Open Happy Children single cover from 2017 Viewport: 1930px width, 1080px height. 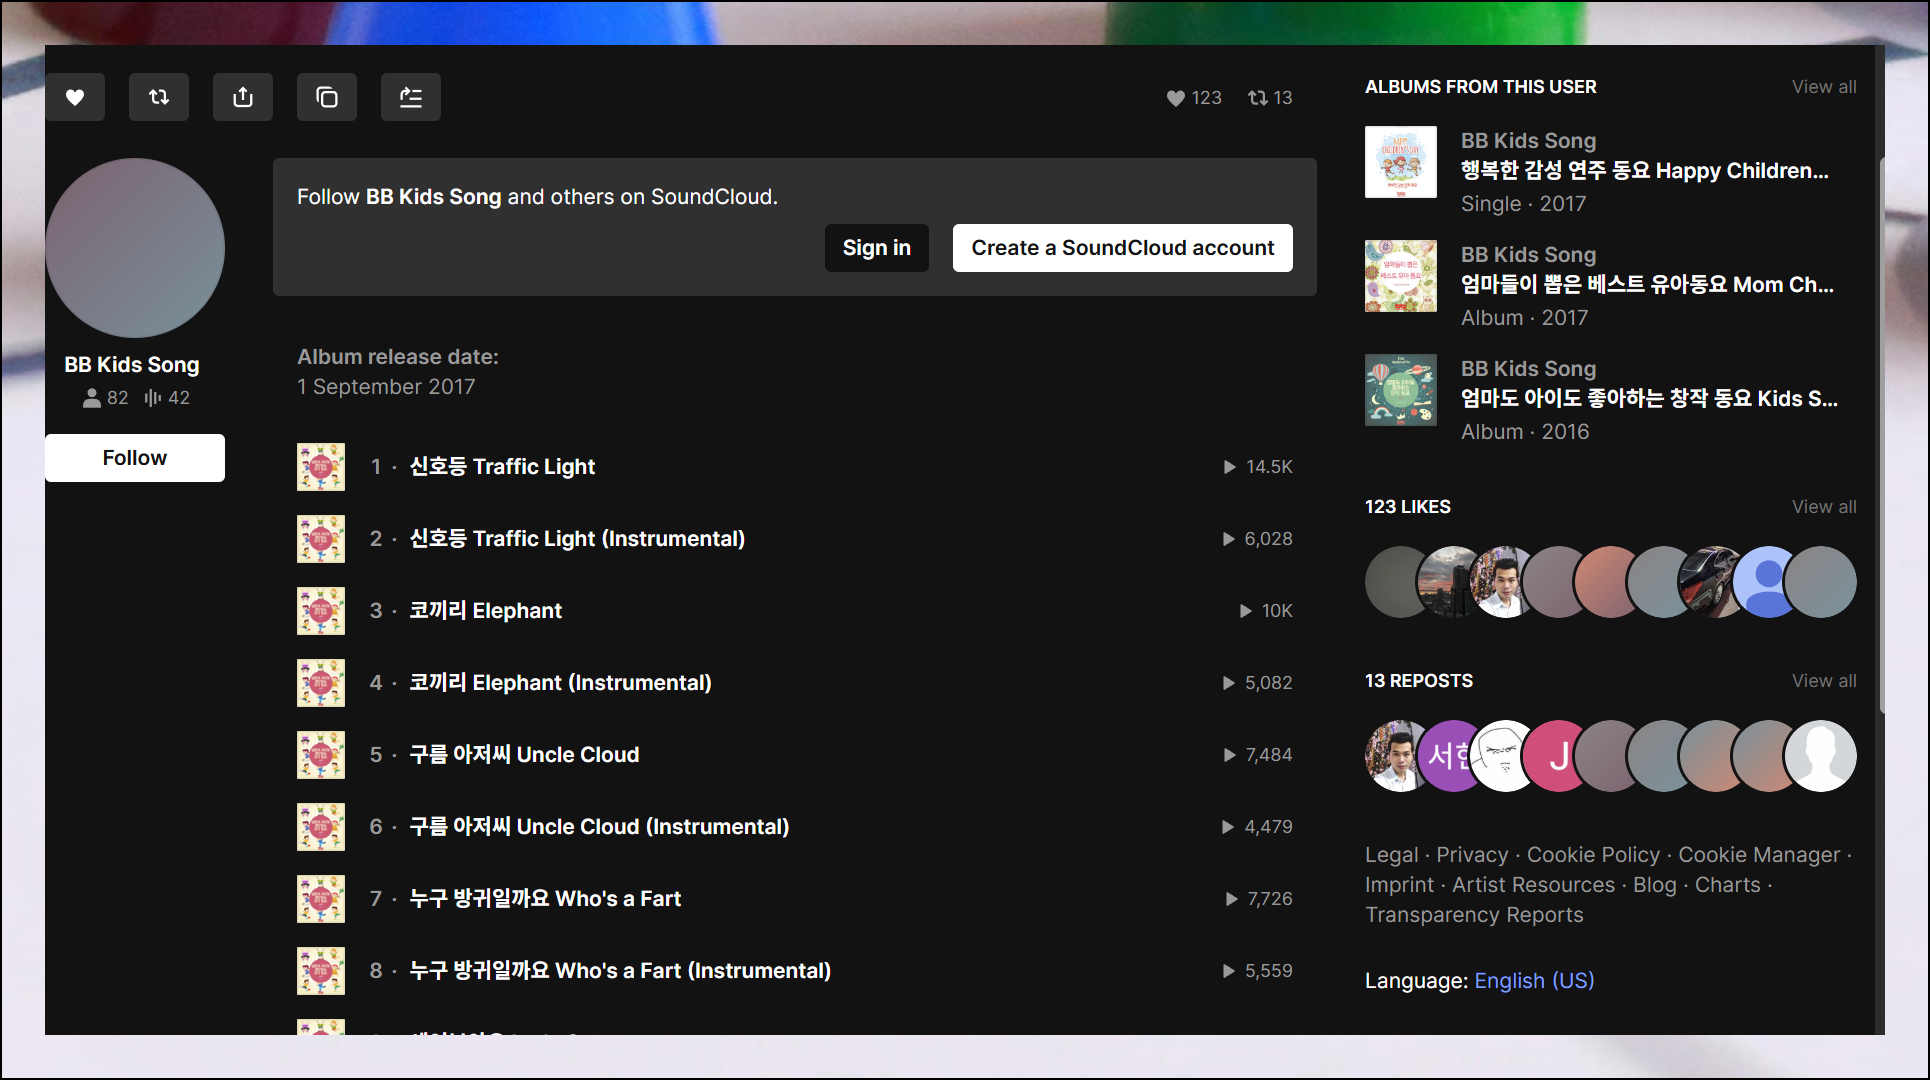1400,162
